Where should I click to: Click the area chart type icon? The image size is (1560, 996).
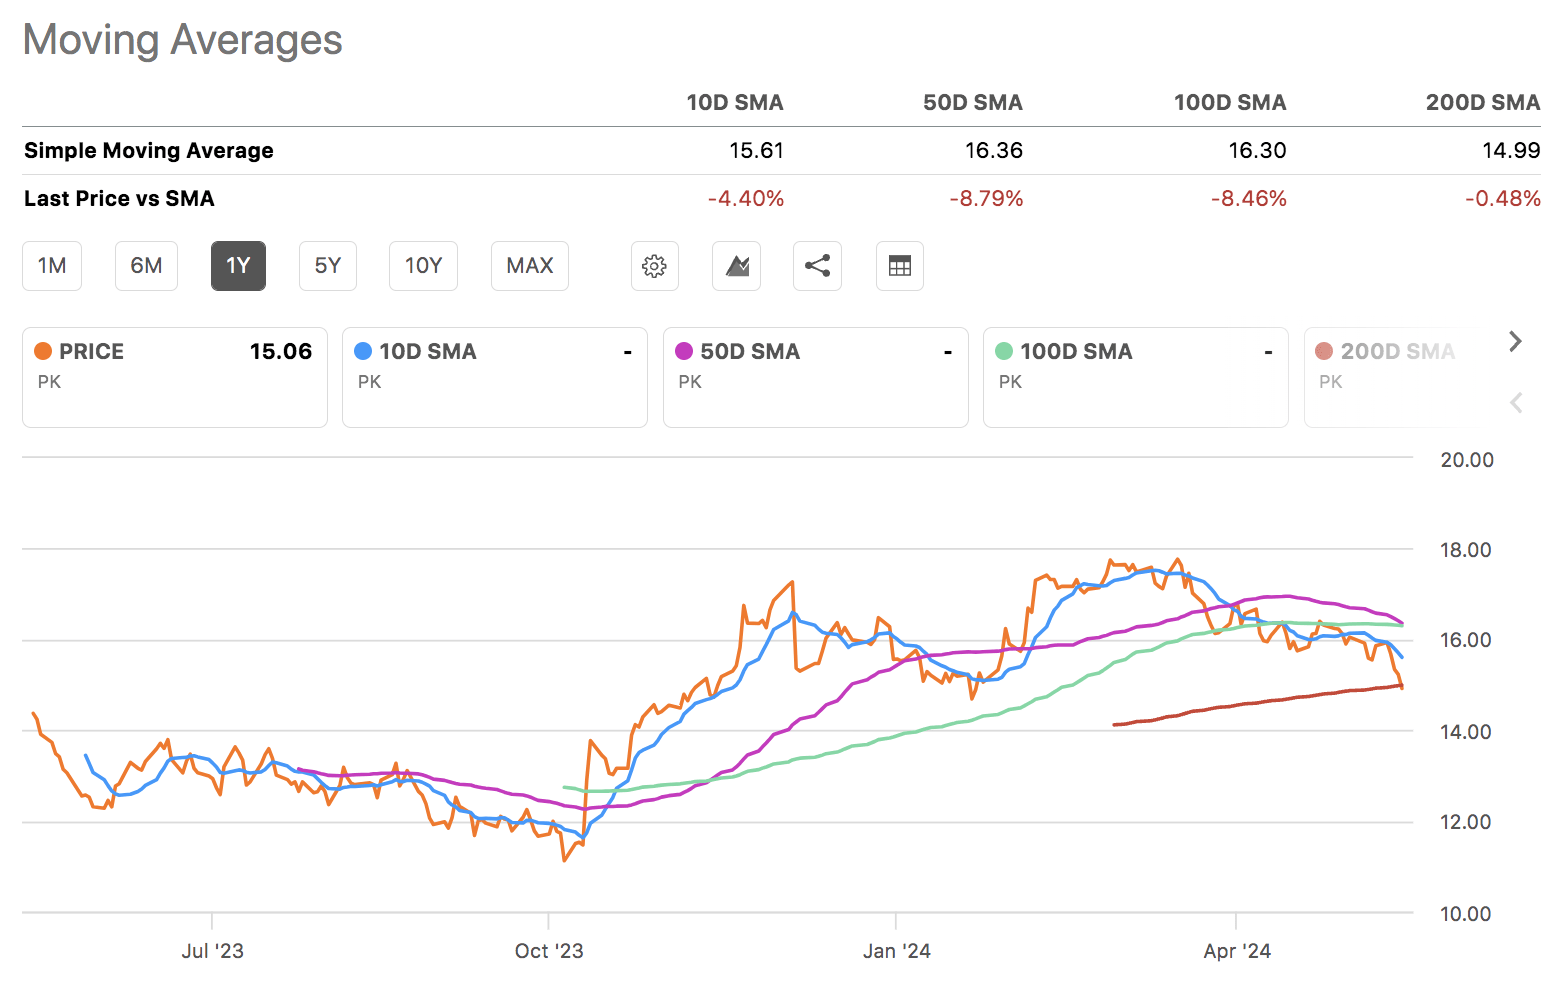[x=736, y=266]
